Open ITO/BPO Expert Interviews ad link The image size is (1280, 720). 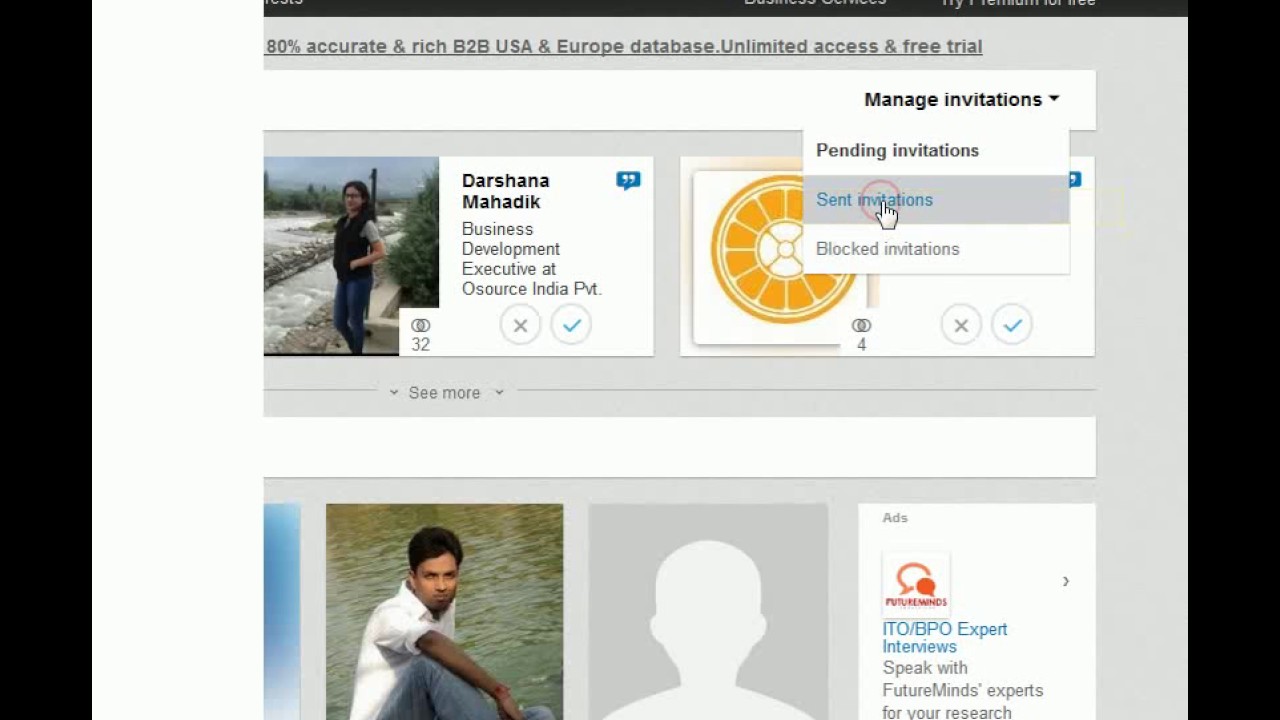point(944,638)
